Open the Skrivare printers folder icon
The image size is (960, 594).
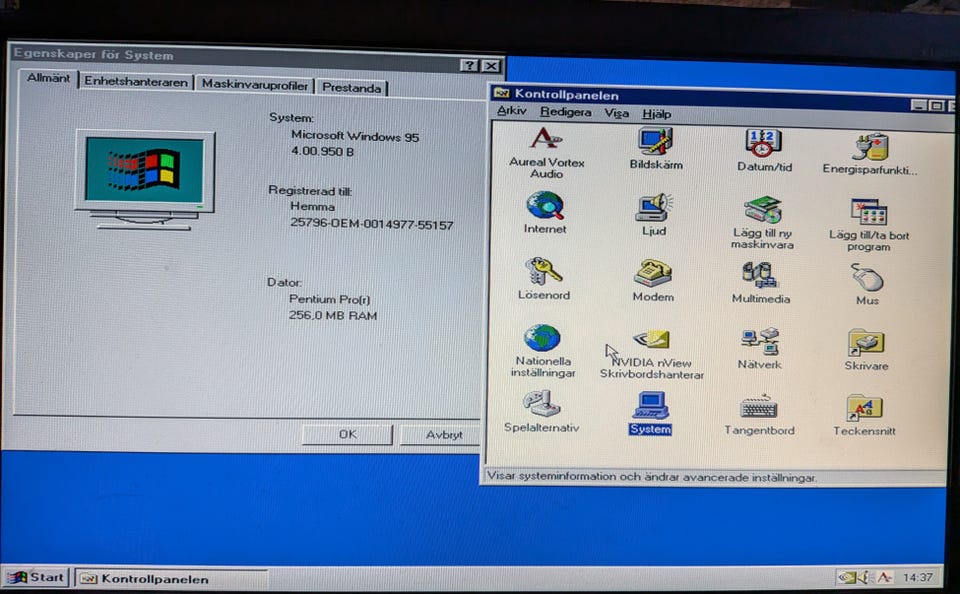pos(866,343)
